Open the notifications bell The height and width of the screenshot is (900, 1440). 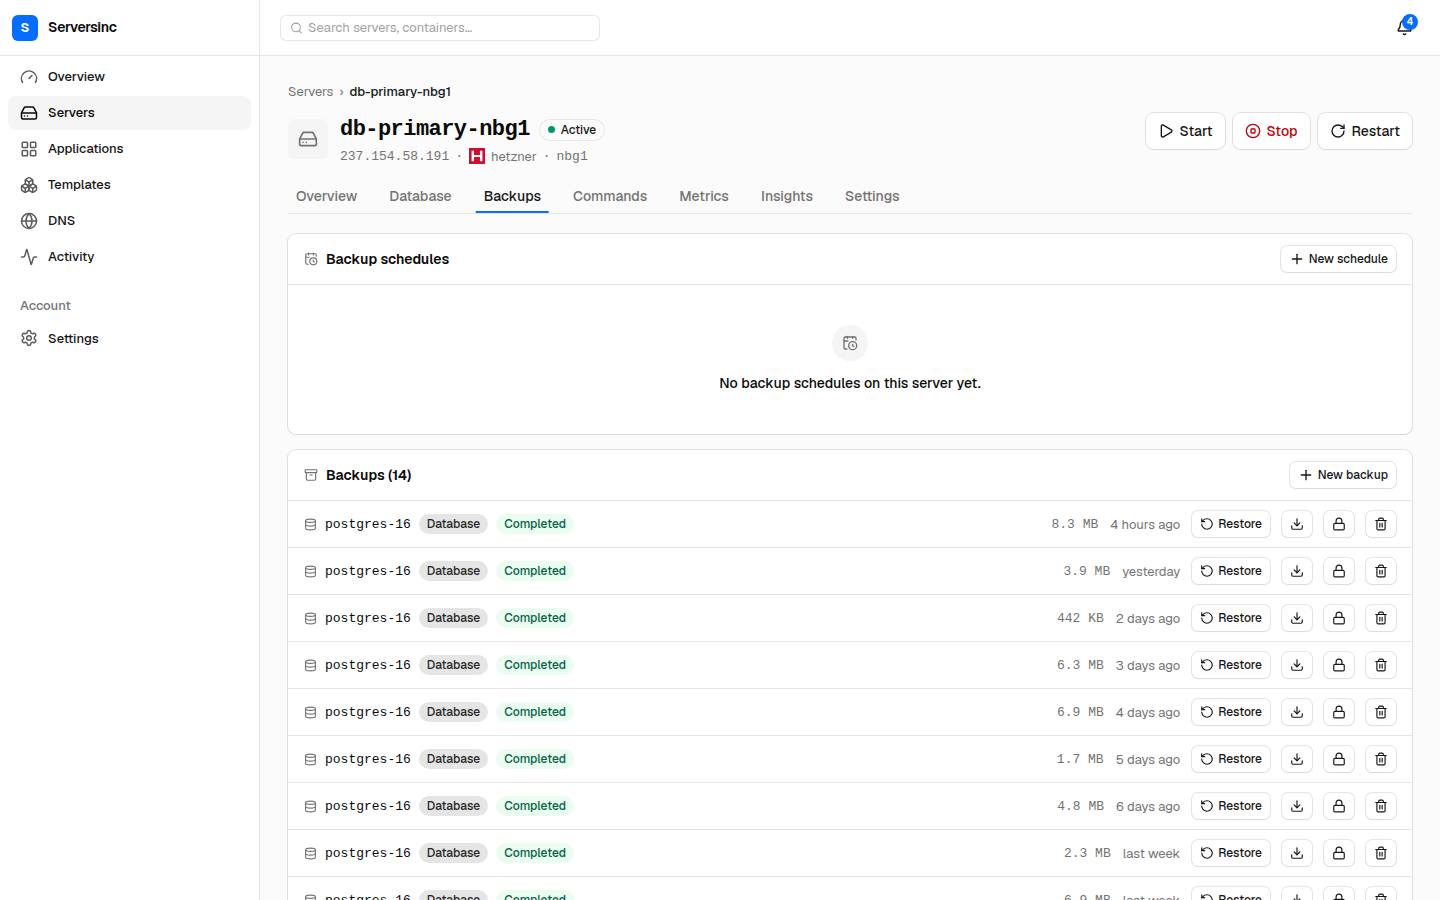coord(1405,27)
